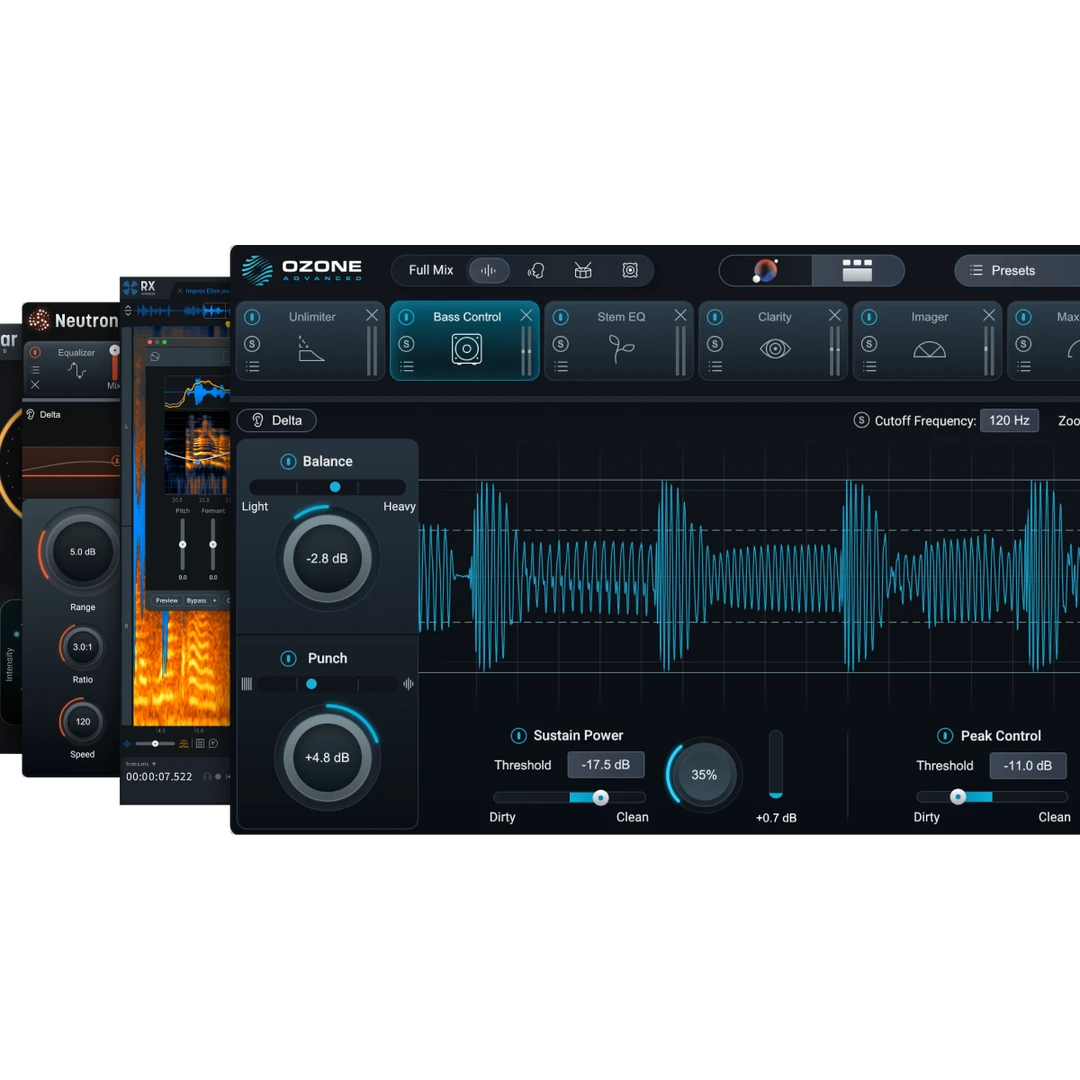Solo the Clarity module
Screen dimensions: 1080x1080
pyautogui.click(x=715, y=344)
